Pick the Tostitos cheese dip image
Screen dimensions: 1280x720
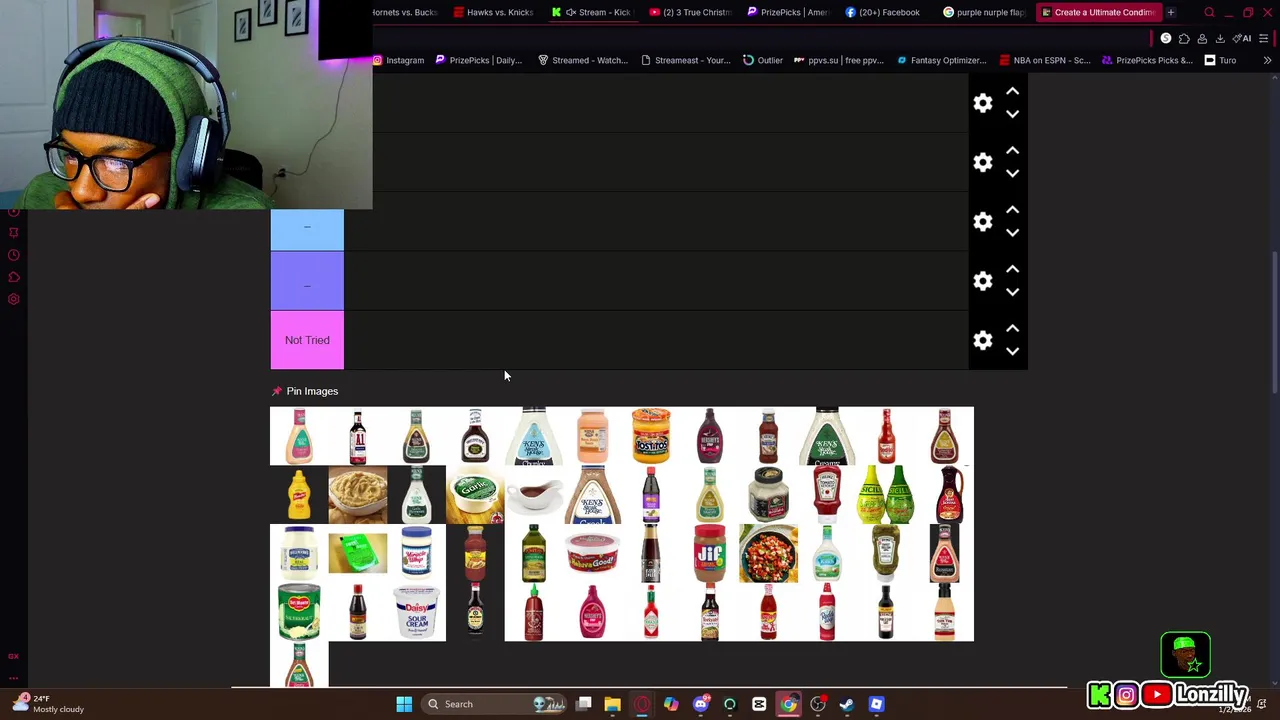click(x=651, y=436)
